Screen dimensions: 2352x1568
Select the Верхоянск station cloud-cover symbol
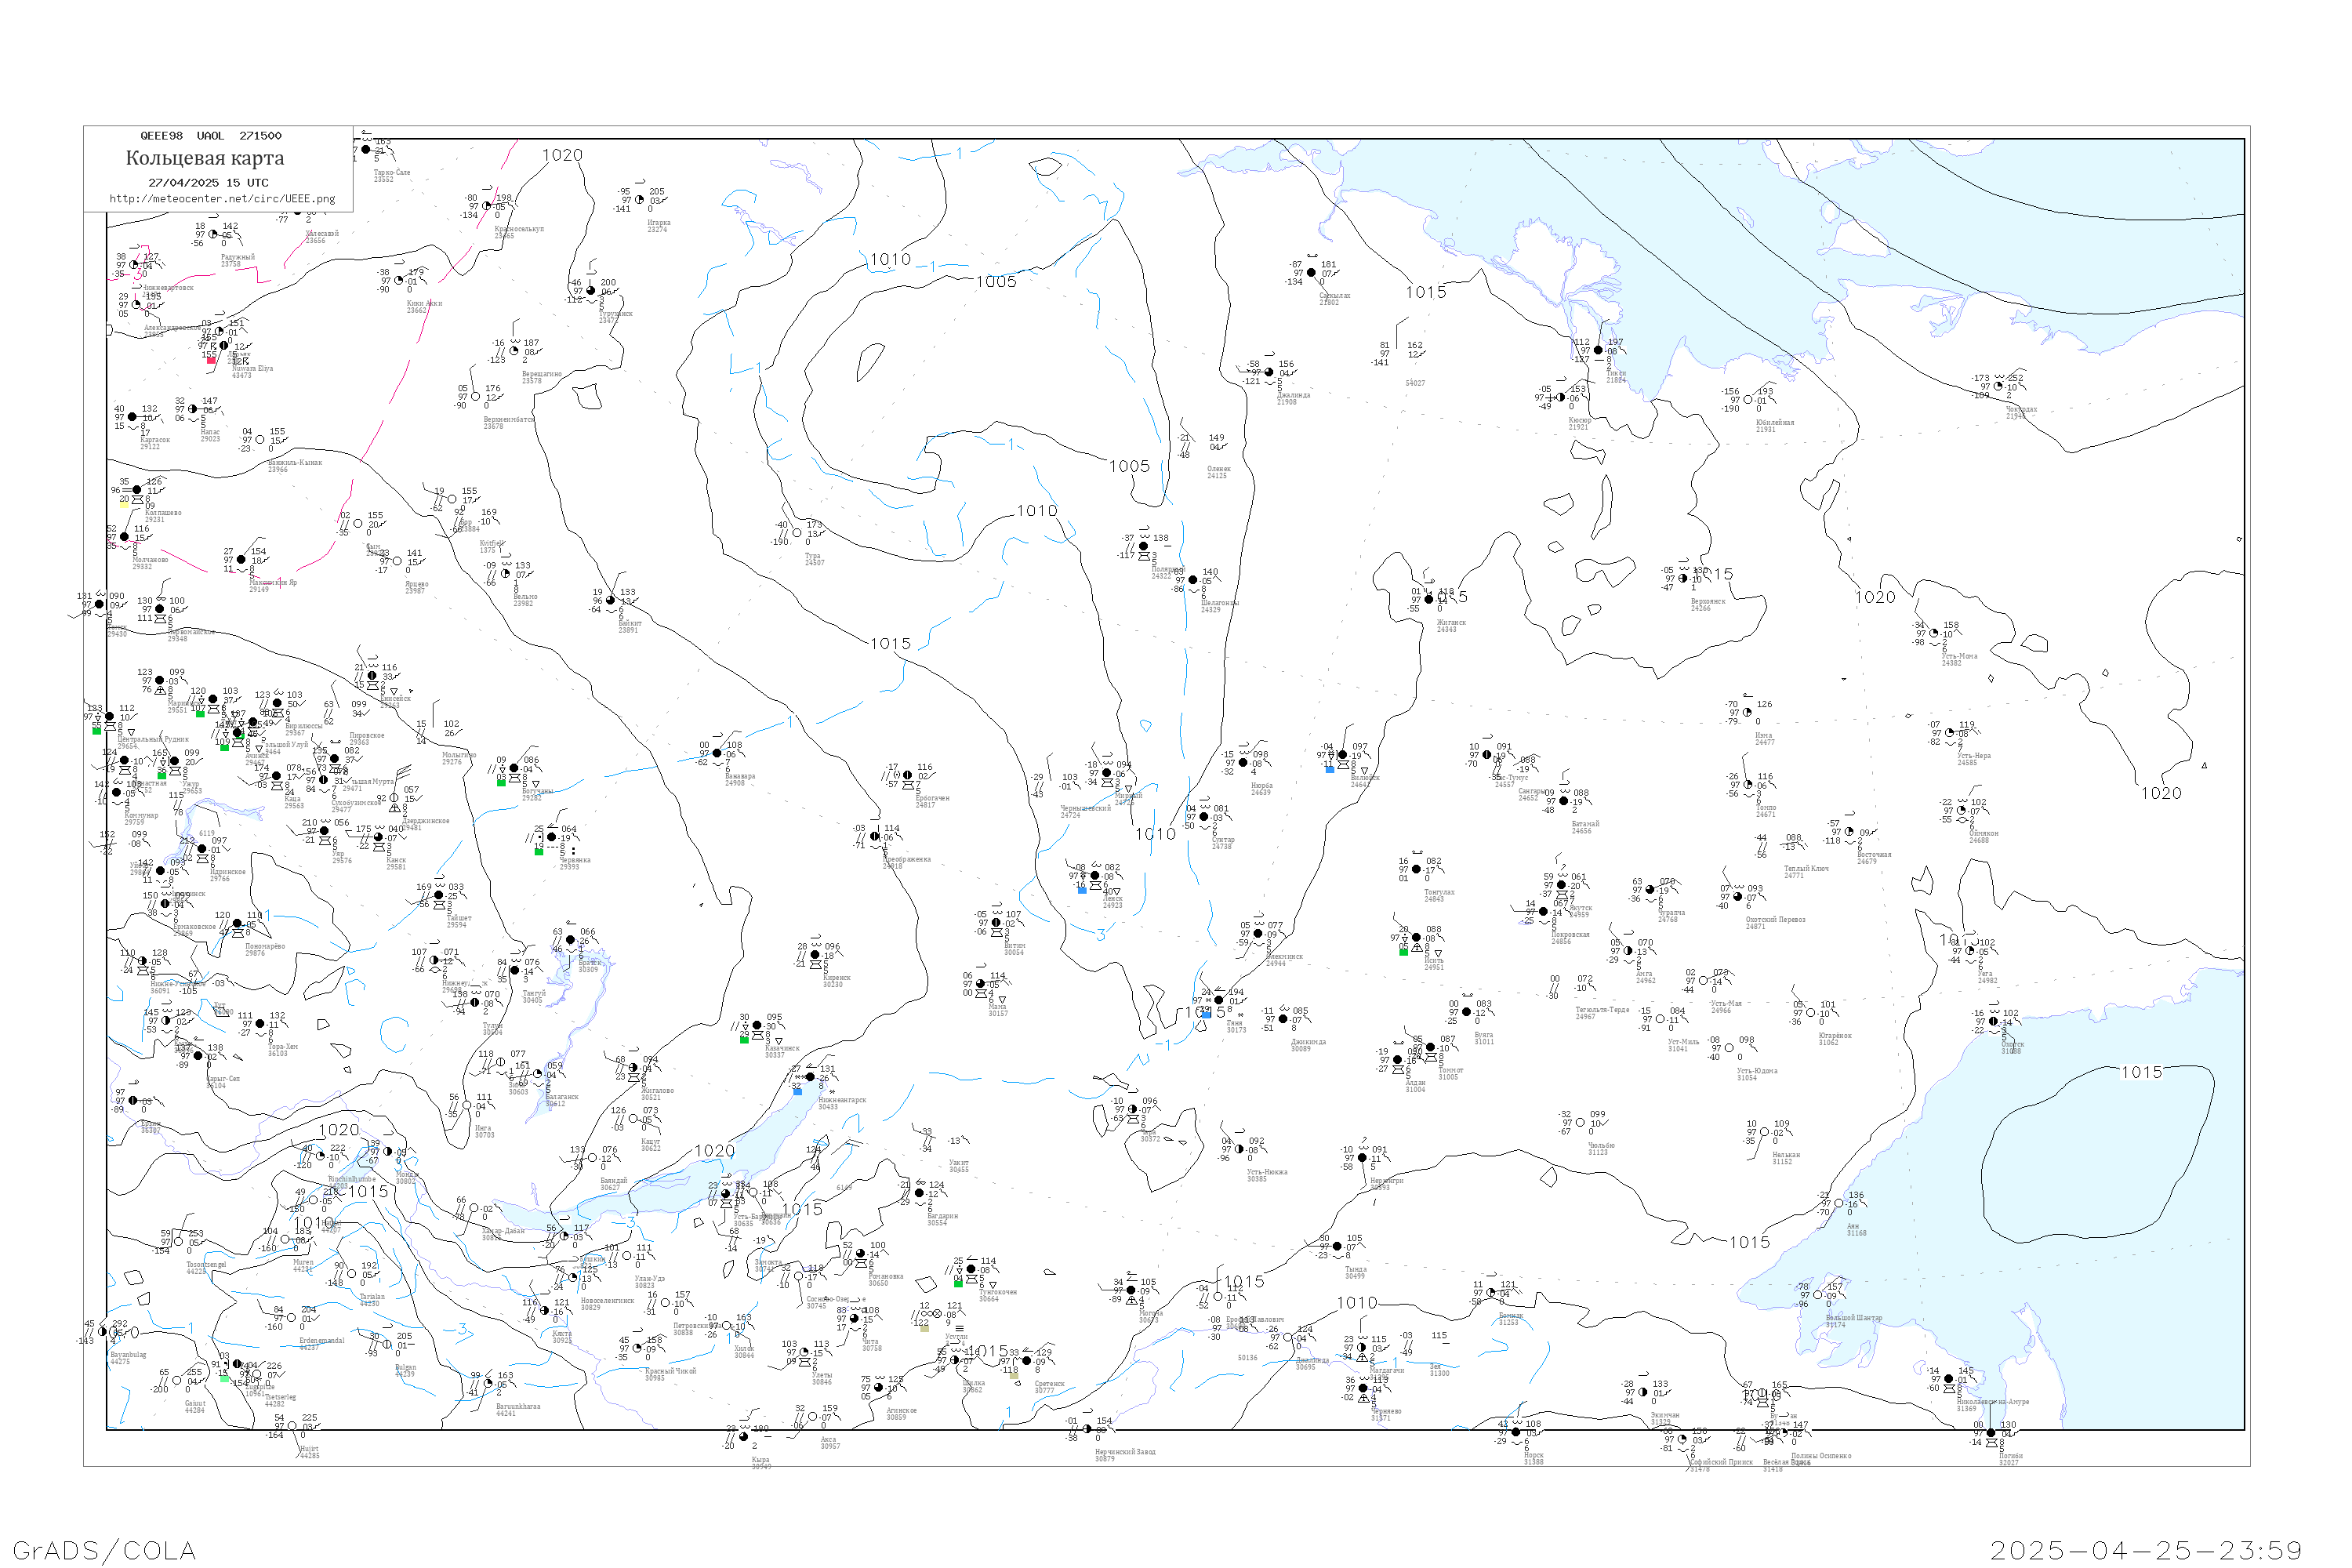(x=1683, y=578)
